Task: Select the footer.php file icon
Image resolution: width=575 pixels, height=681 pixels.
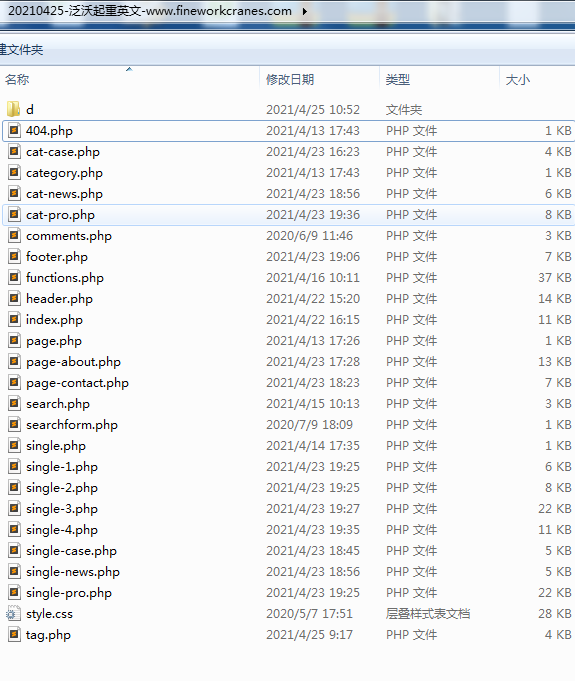Action: [x=14, y=256]
